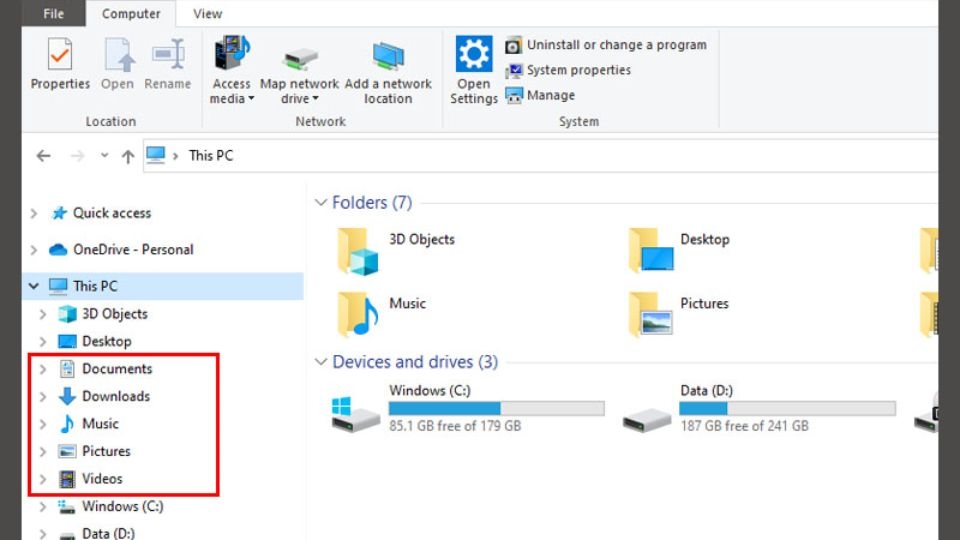
Task: Expand Downloads node in sidebar
Action: click(x=43, y=397)
